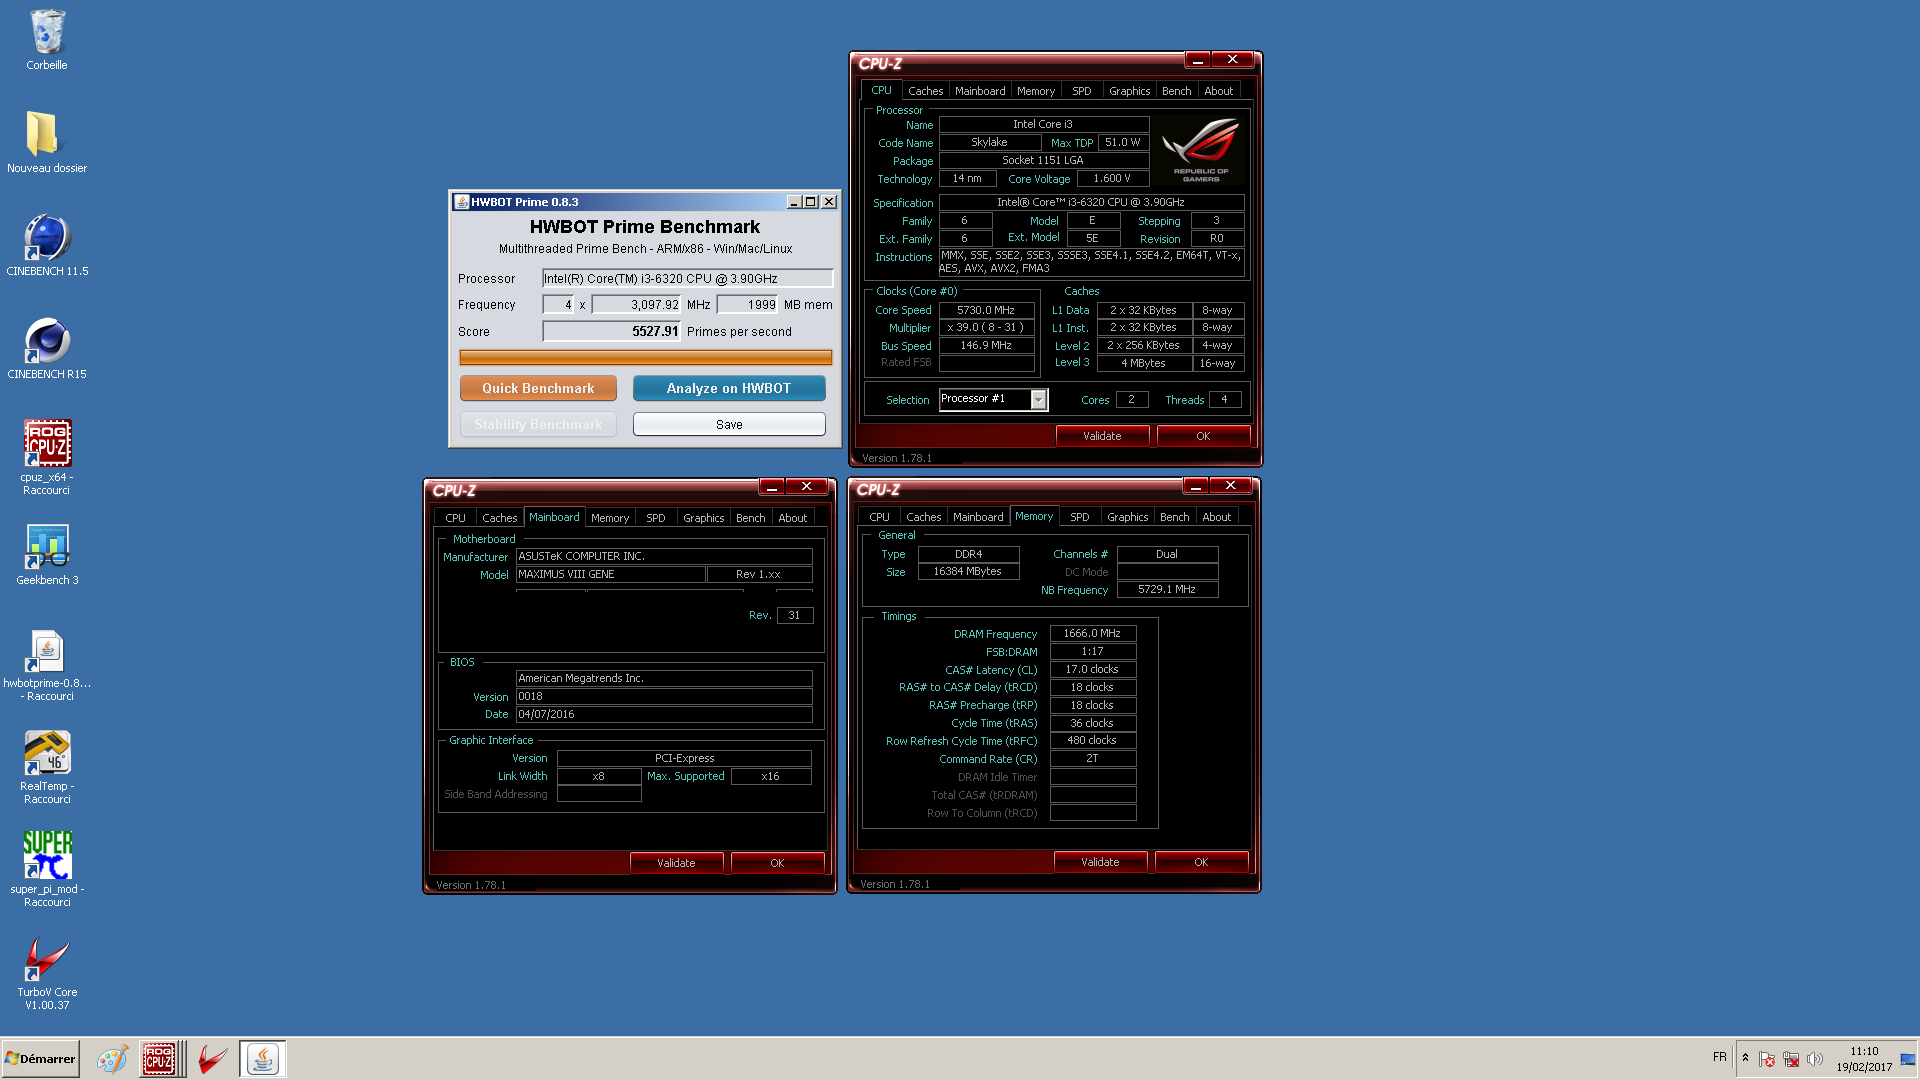Switch to Memory tab in top CPU-Z window
The height and width of the screenshot is (1080, 1920).
coord(1036,91)
